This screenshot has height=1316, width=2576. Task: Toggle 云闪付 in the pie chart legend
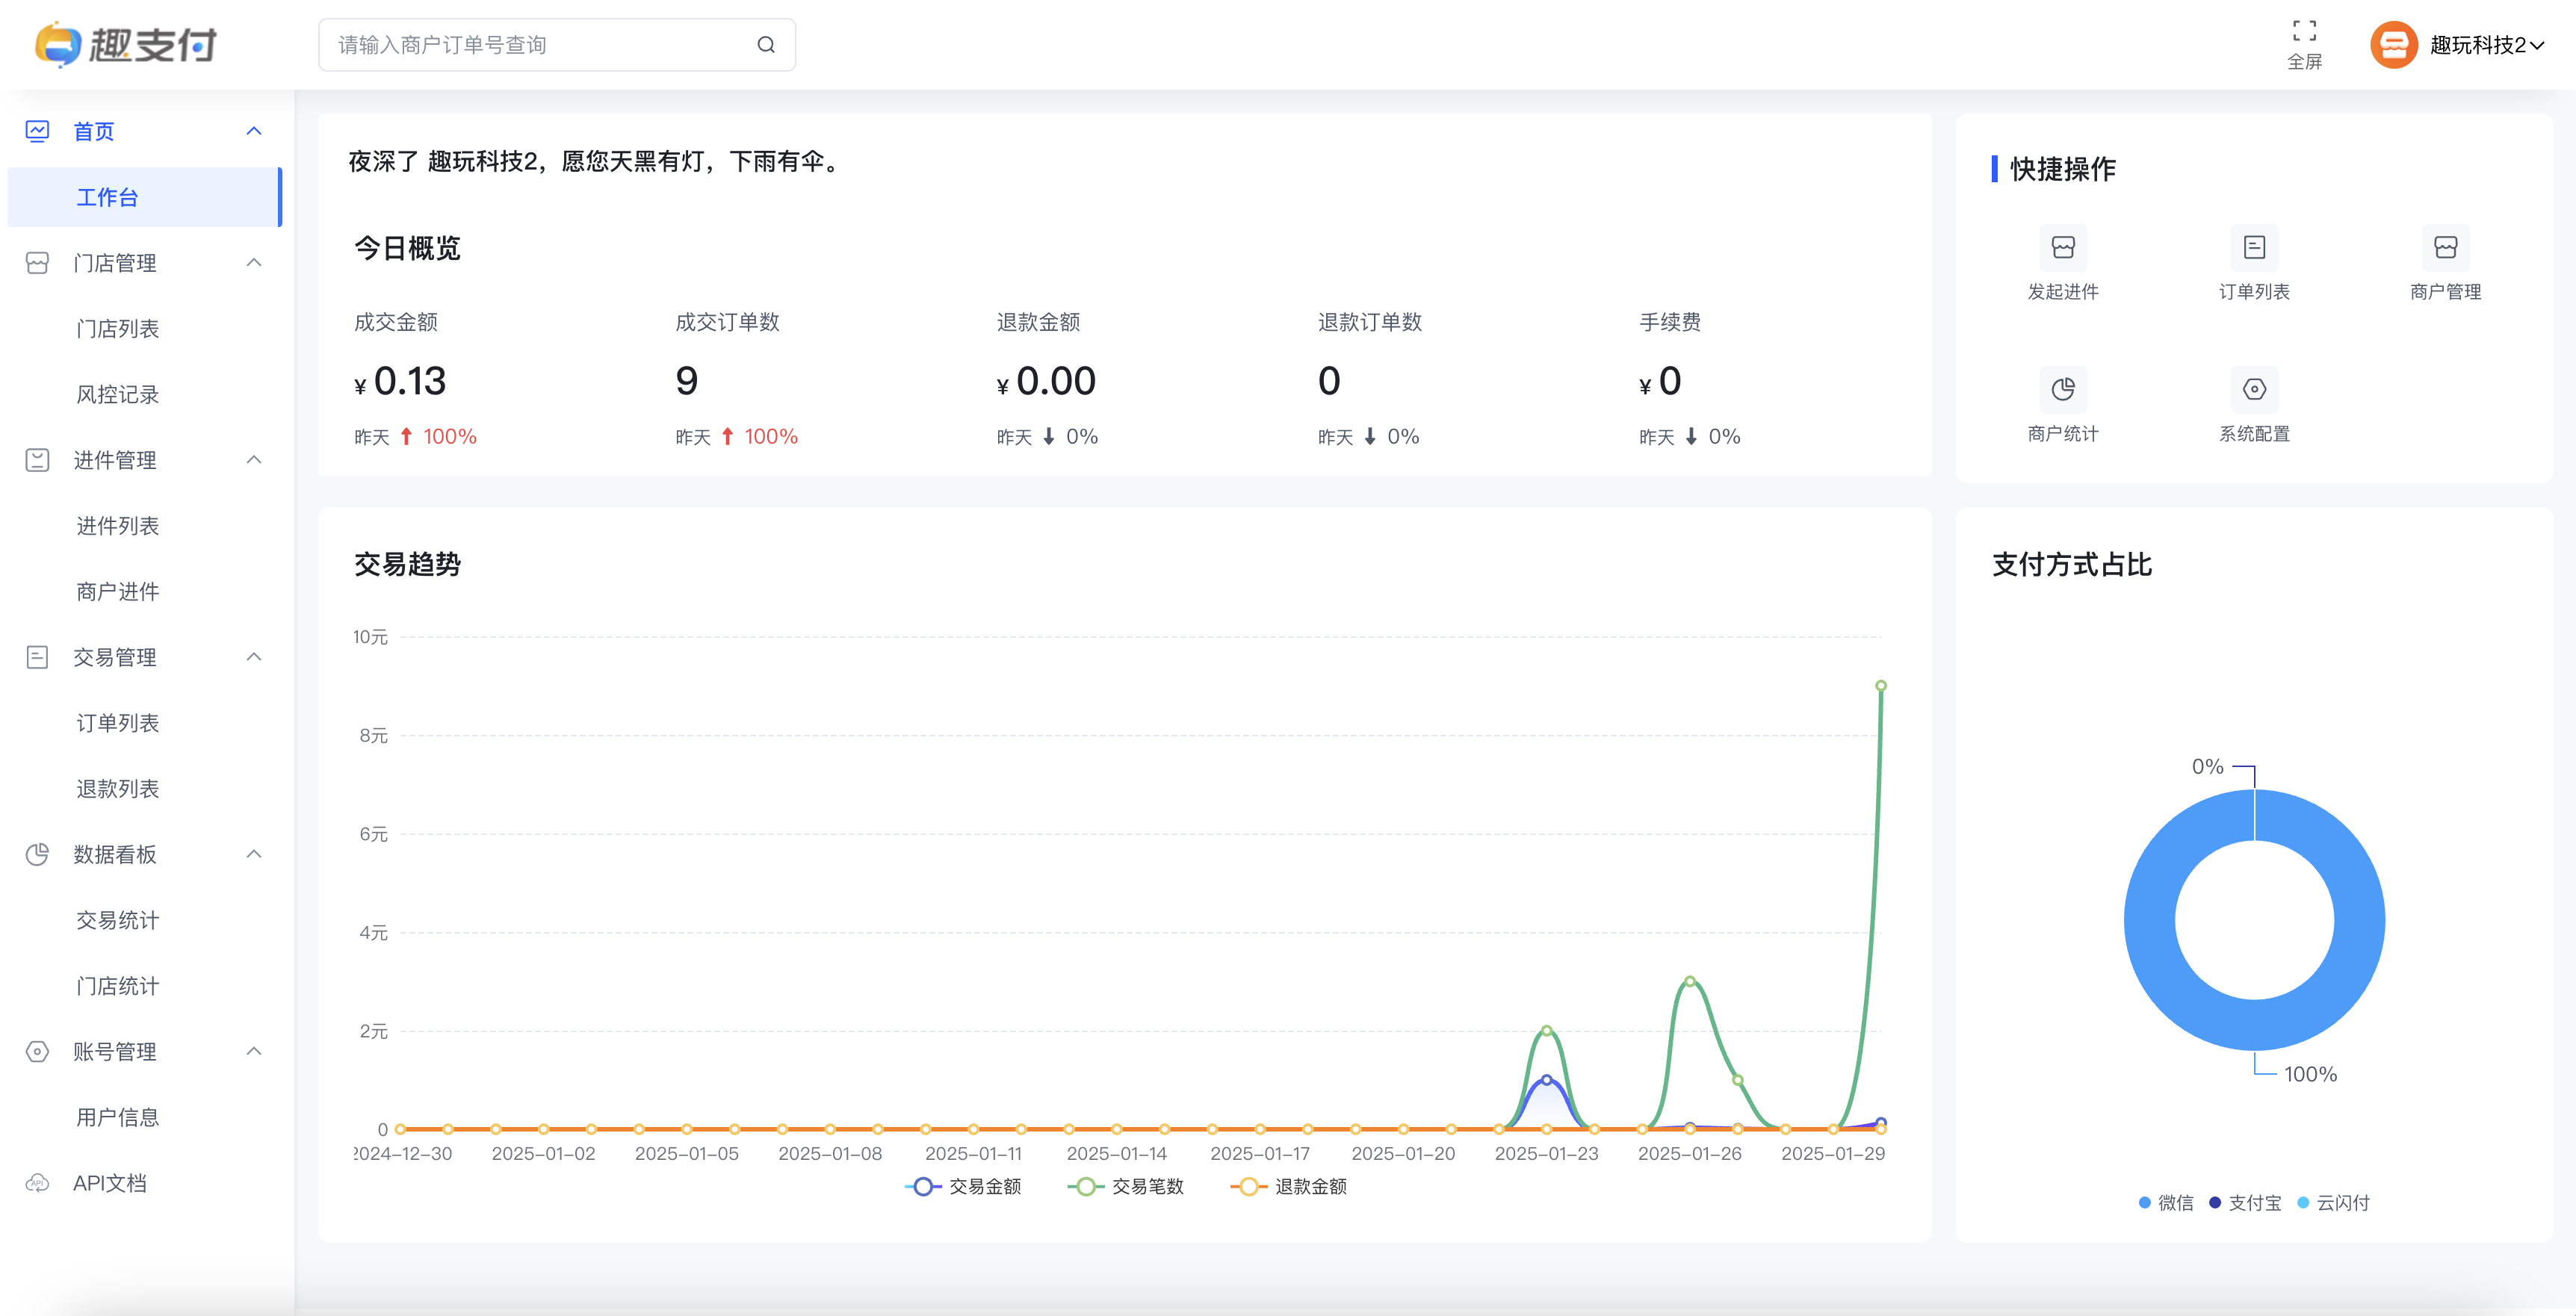click(x=2333, y=1202)
